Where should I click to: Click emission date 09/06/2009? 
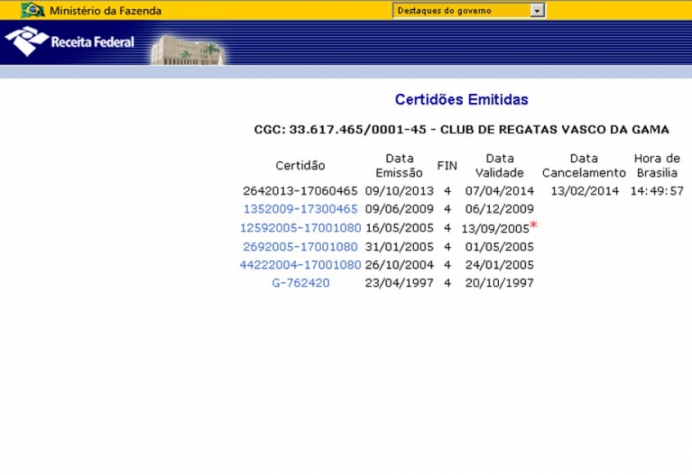pos(399,209)
